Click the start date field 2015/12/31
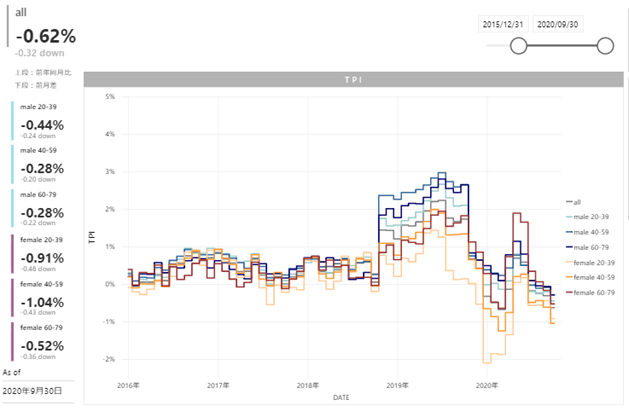 [503, 23]
